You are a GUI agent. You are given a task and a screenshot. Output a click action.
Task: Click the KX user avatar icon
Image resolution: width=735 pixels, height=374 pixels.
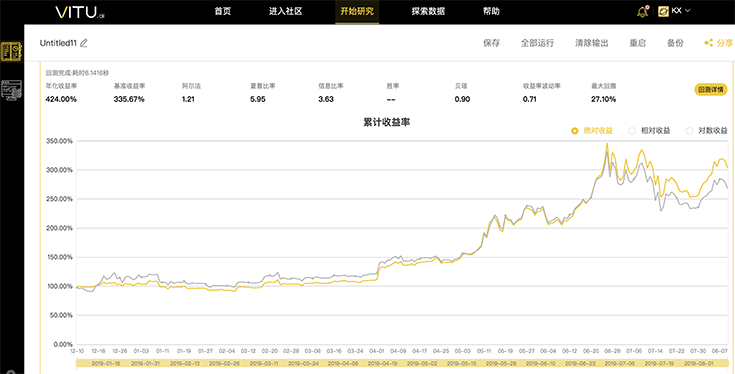[663, 12]
